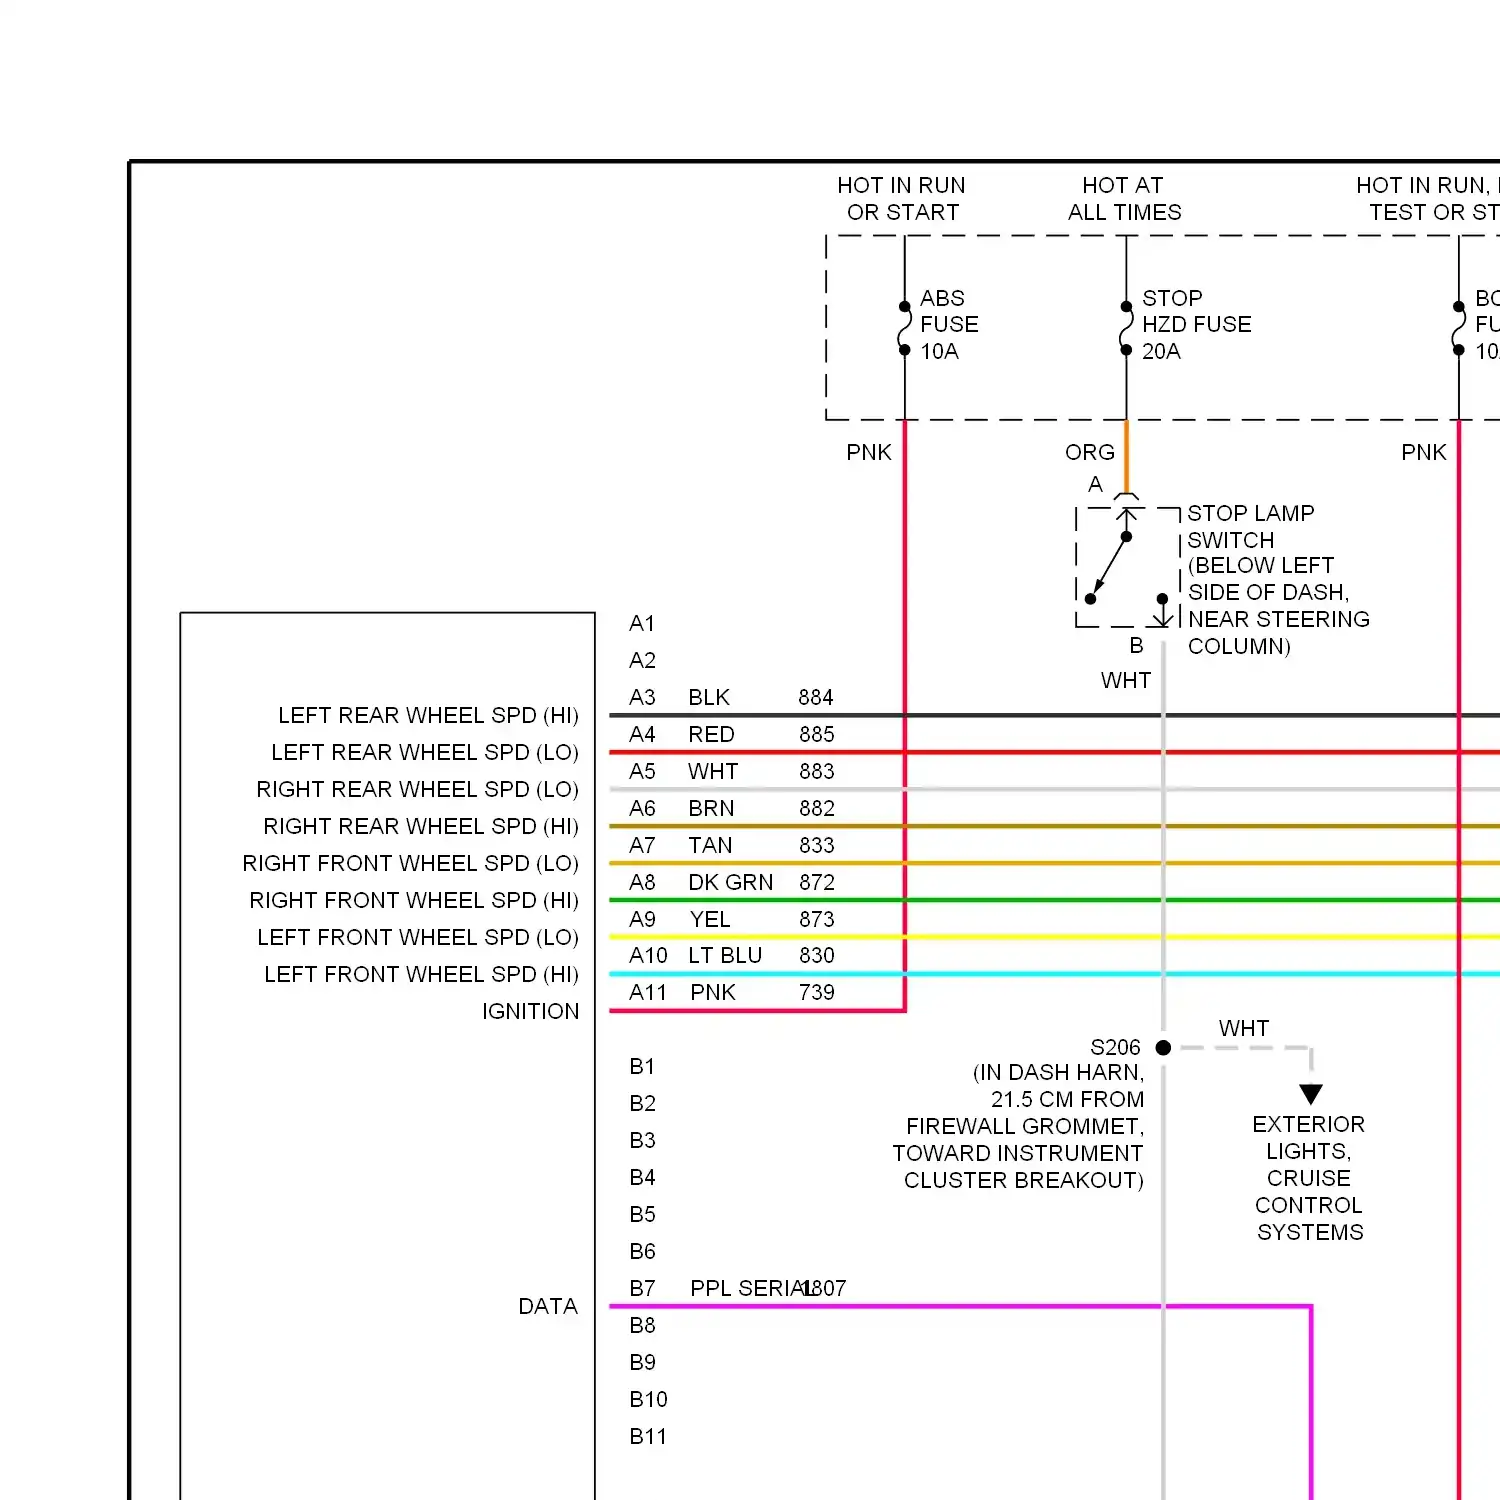
Task: Select connector pin A7
Action: (642, 846)
